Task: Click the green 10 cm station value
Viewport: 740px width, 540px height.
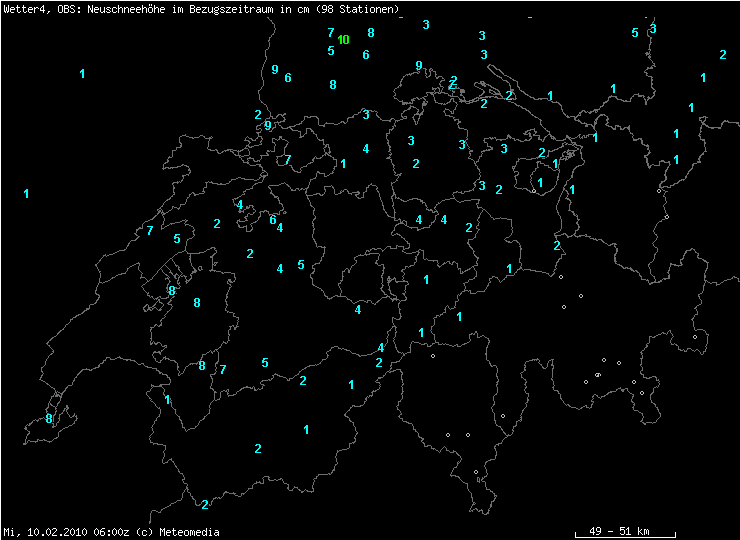Action: [x=343, y=40]
